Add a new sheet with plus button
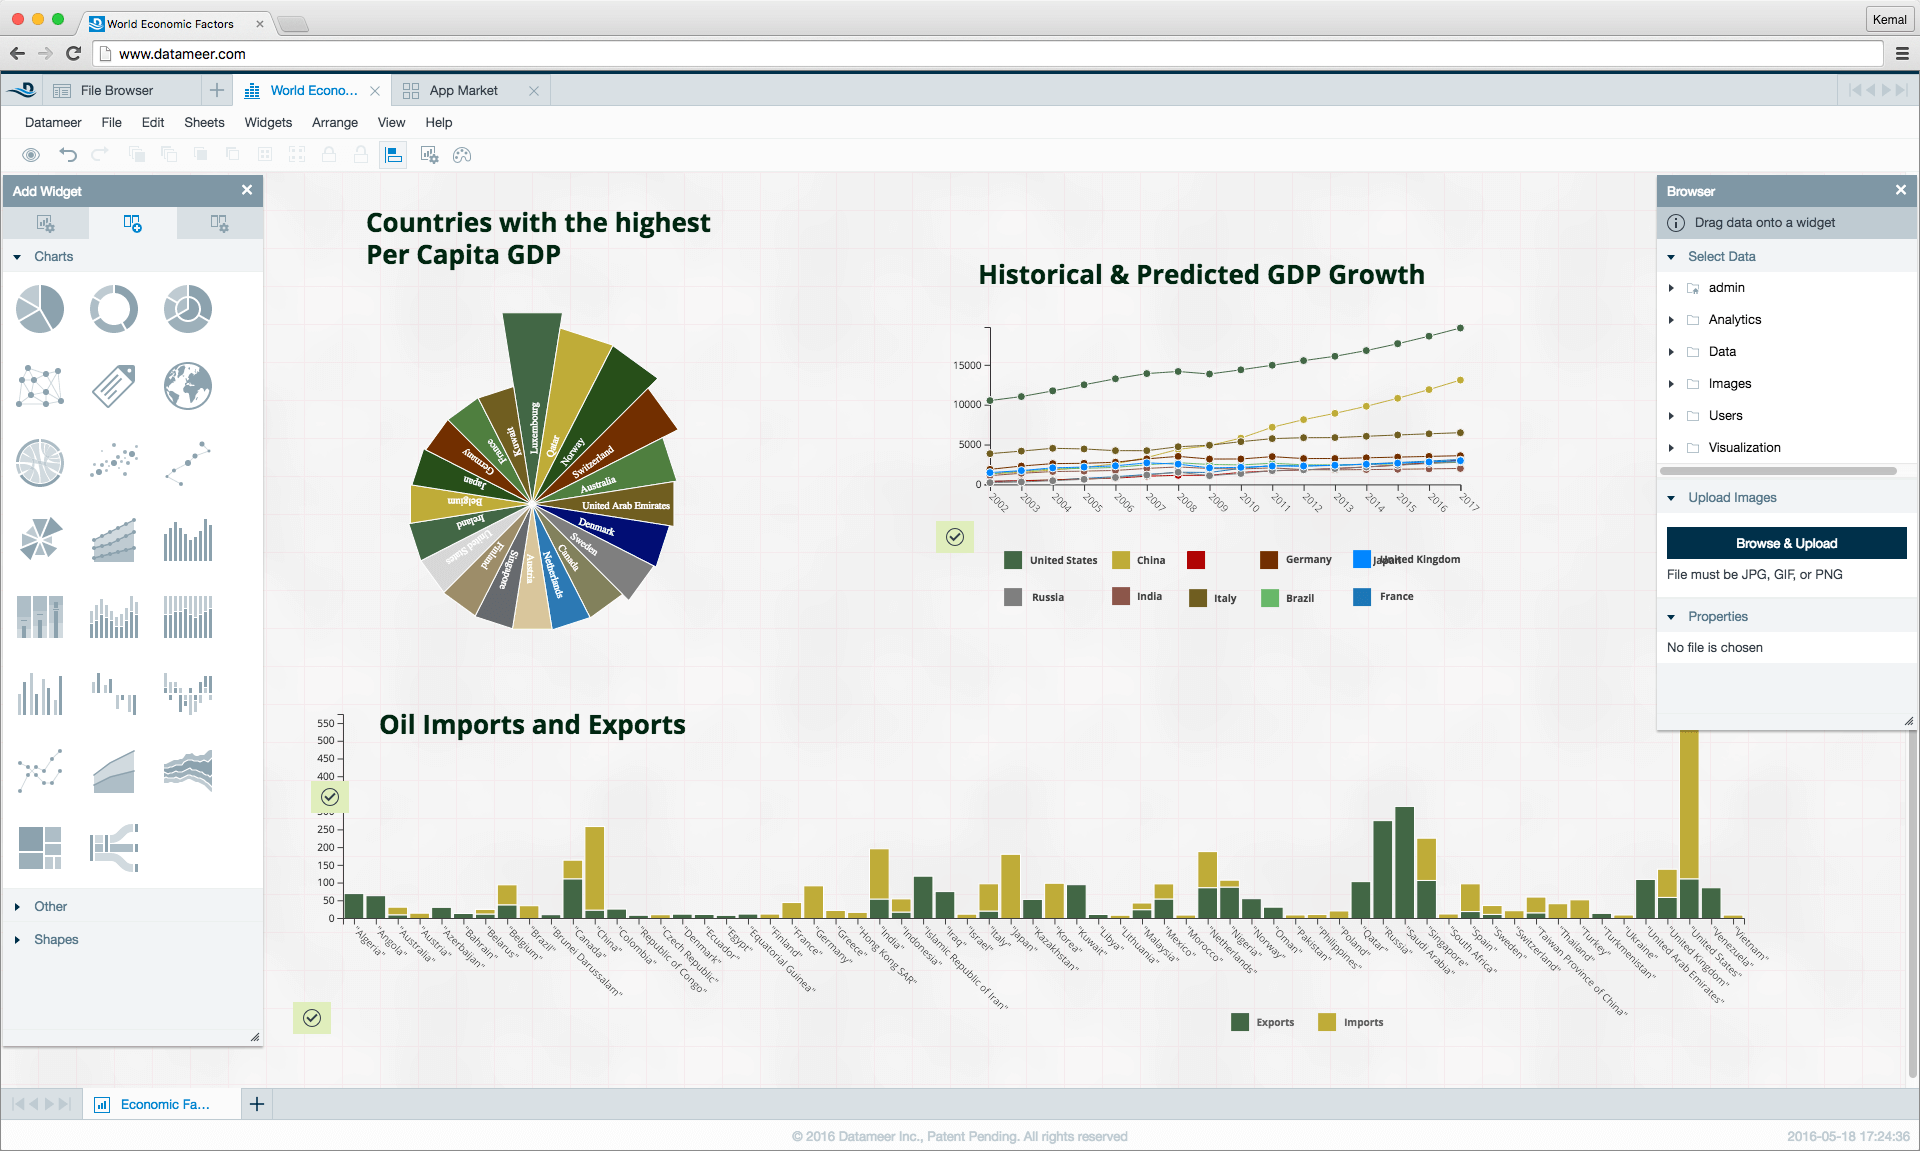 coord(257,1104)
